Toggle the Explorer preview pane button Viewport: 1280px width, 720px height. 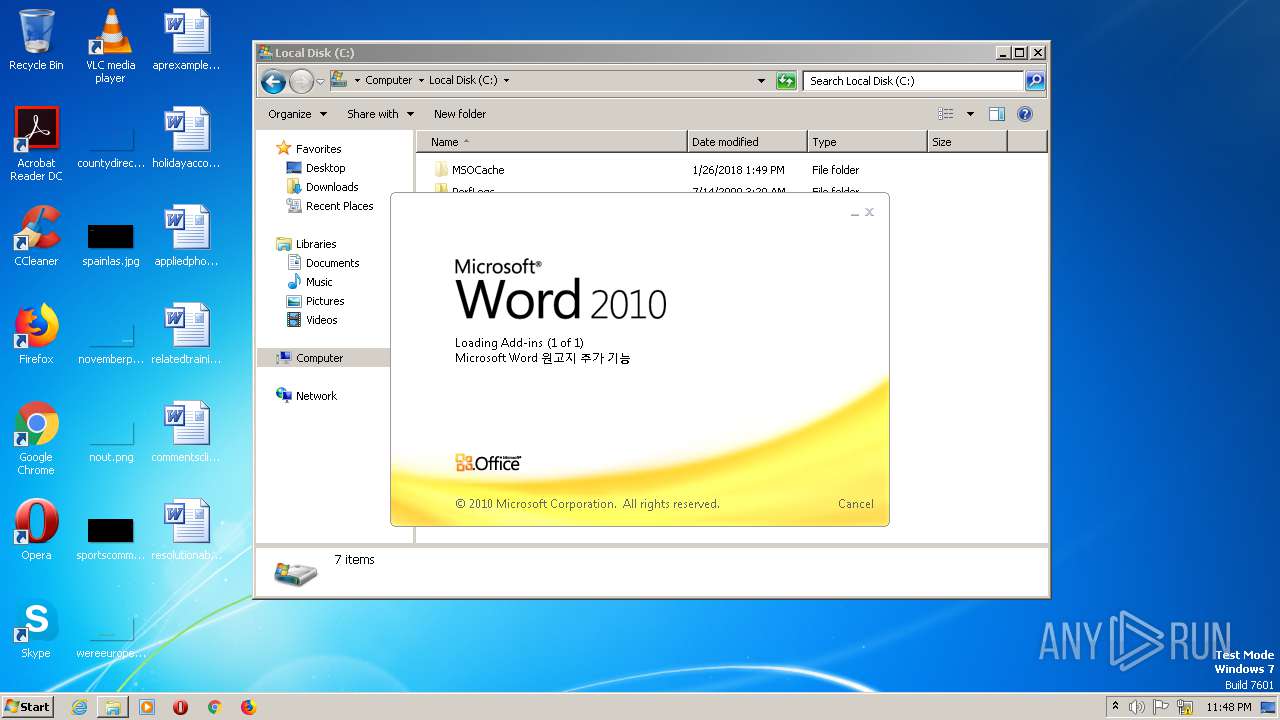996,114
